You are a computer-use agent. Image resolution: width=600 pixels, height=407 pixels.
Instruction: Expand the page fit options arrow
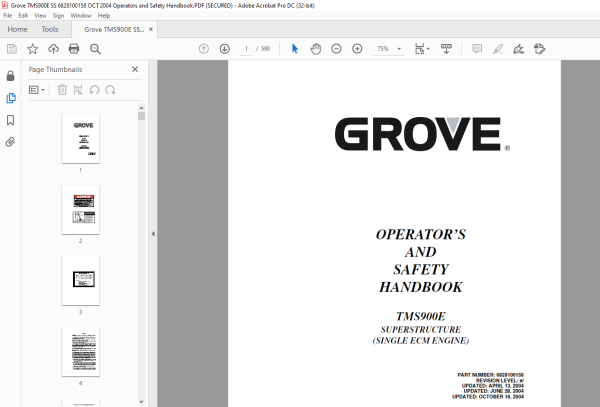pos(428,49)
